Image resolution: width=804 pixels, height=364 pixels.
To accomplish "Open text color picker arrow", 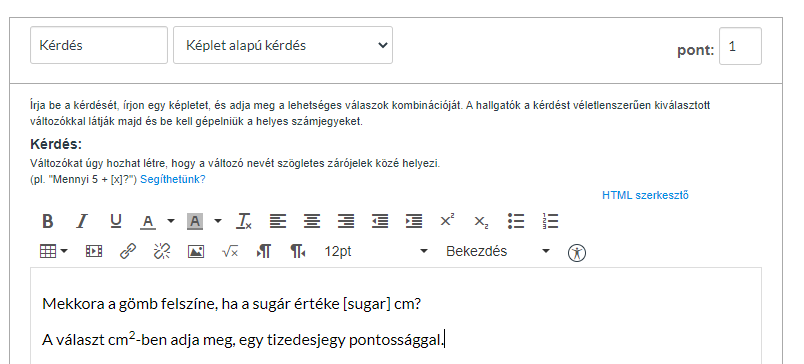I will pyautogui.click(x=171, y=221).
